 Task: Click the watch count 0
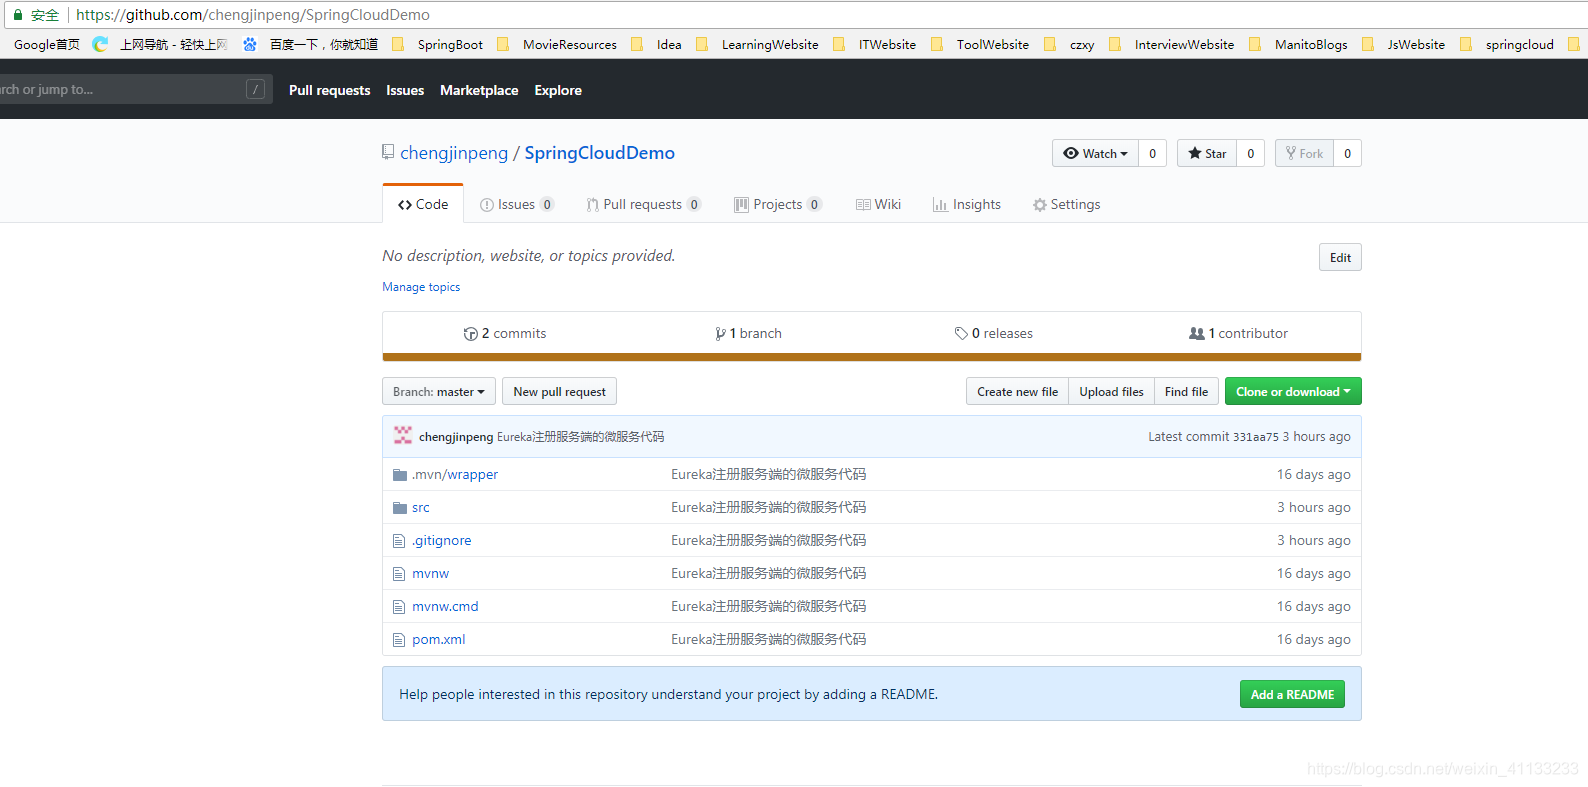click(1152, 153)
